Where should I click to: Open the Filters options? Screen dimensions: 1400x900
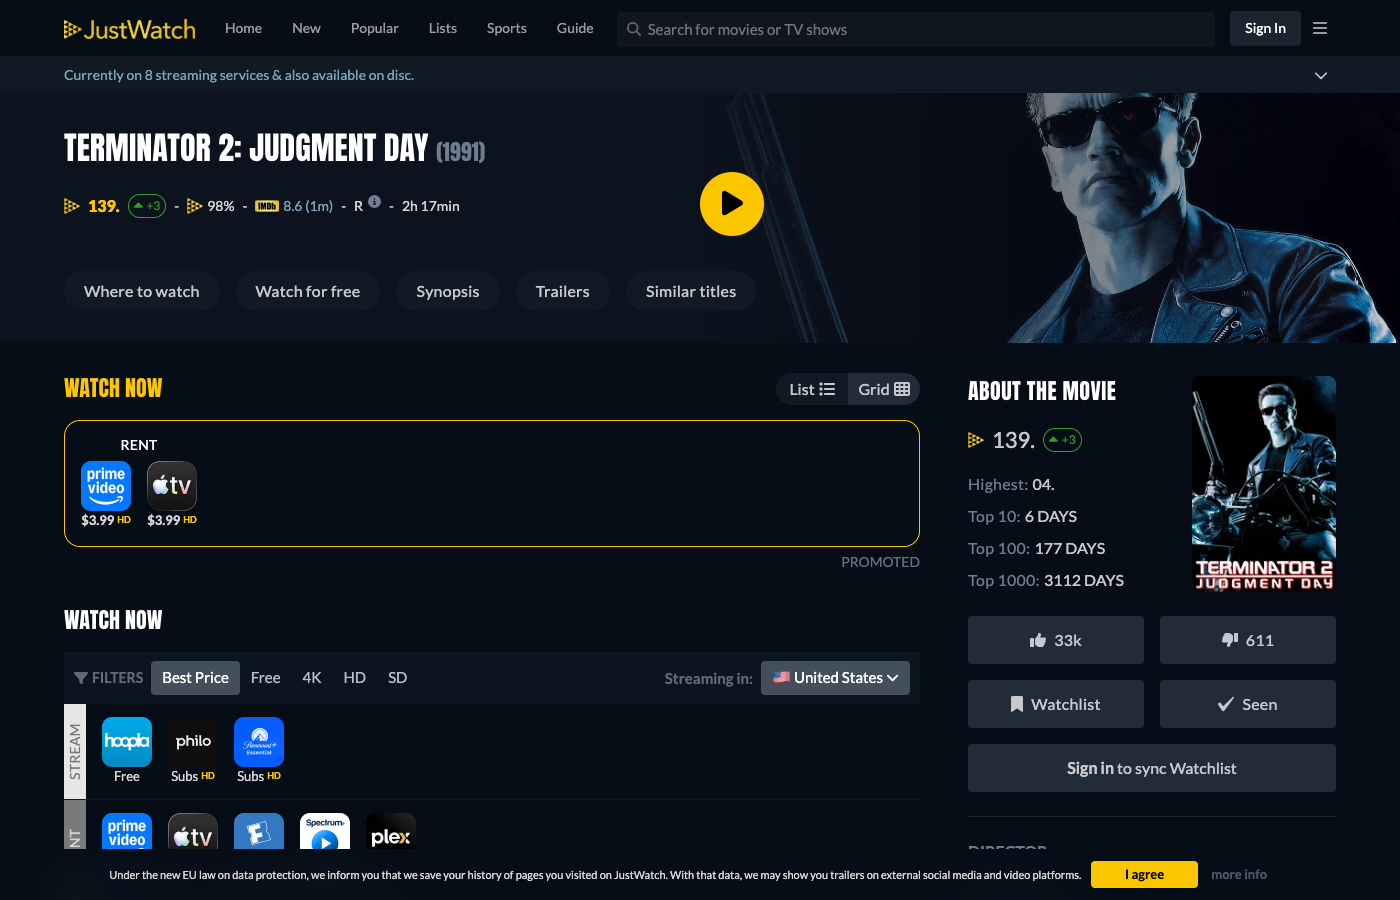point(109,678)
